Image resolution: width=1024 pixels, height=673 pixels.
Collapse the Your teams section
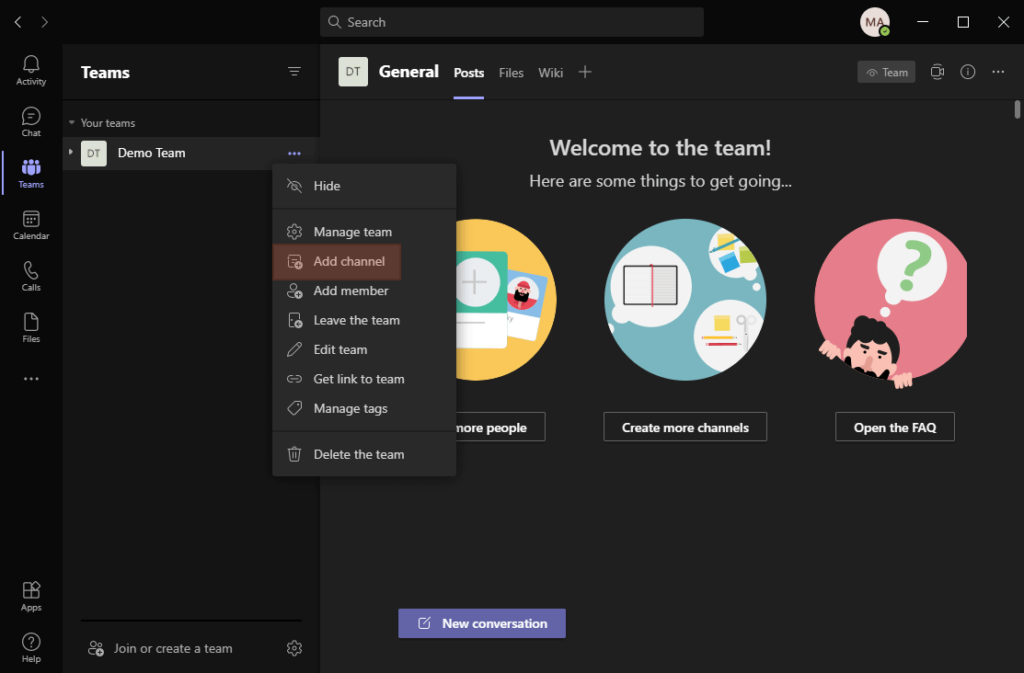[72, 123]
